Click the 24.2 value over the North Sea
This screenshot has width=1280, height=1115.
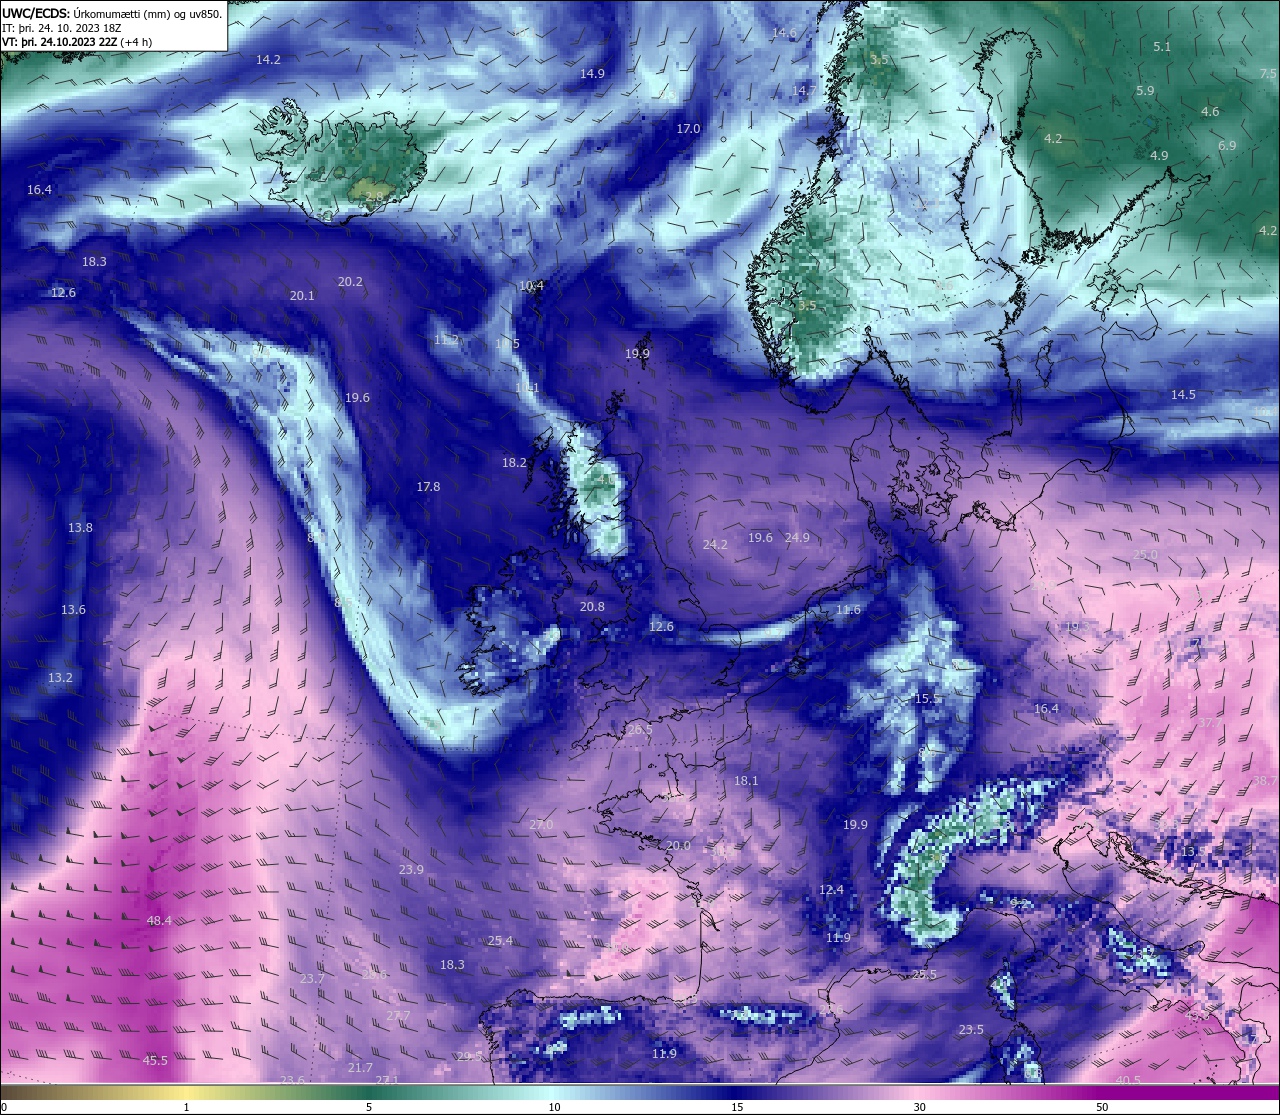pos(715,545)
